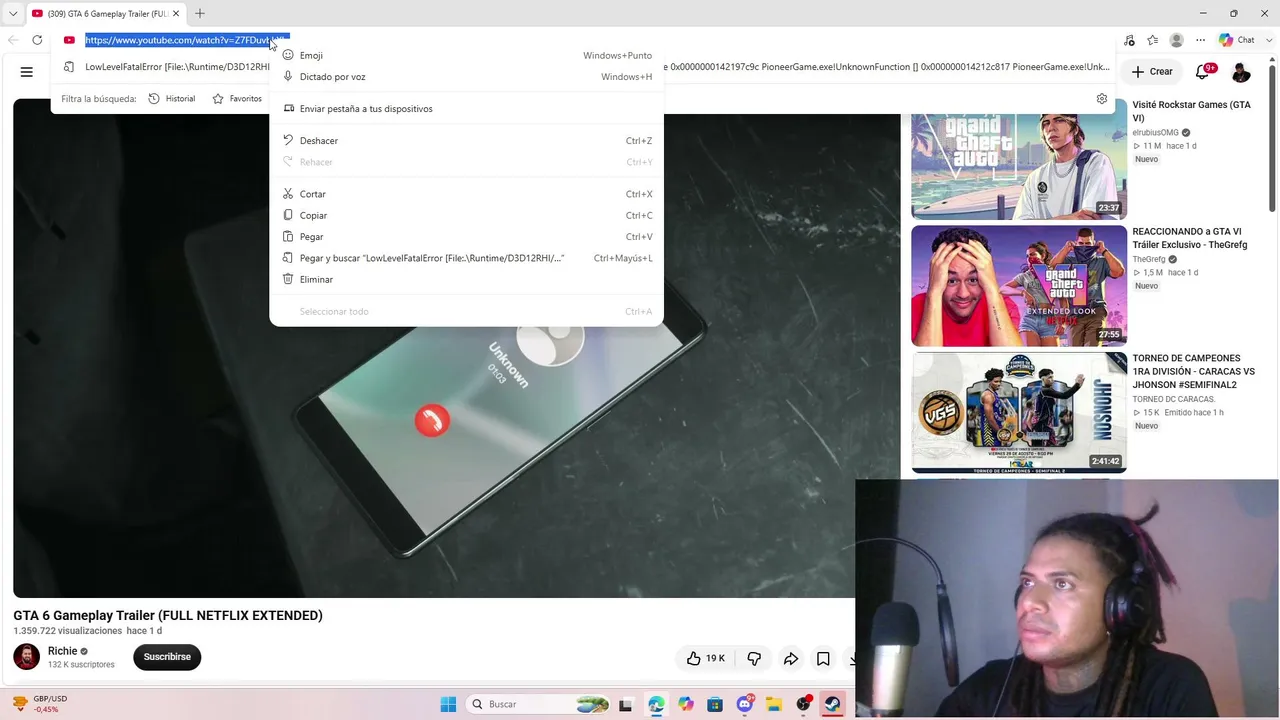The image size is (1280, 720).
Task: Go to TORNEO DC CARACAS channel
Action: tap(1172, 399)
